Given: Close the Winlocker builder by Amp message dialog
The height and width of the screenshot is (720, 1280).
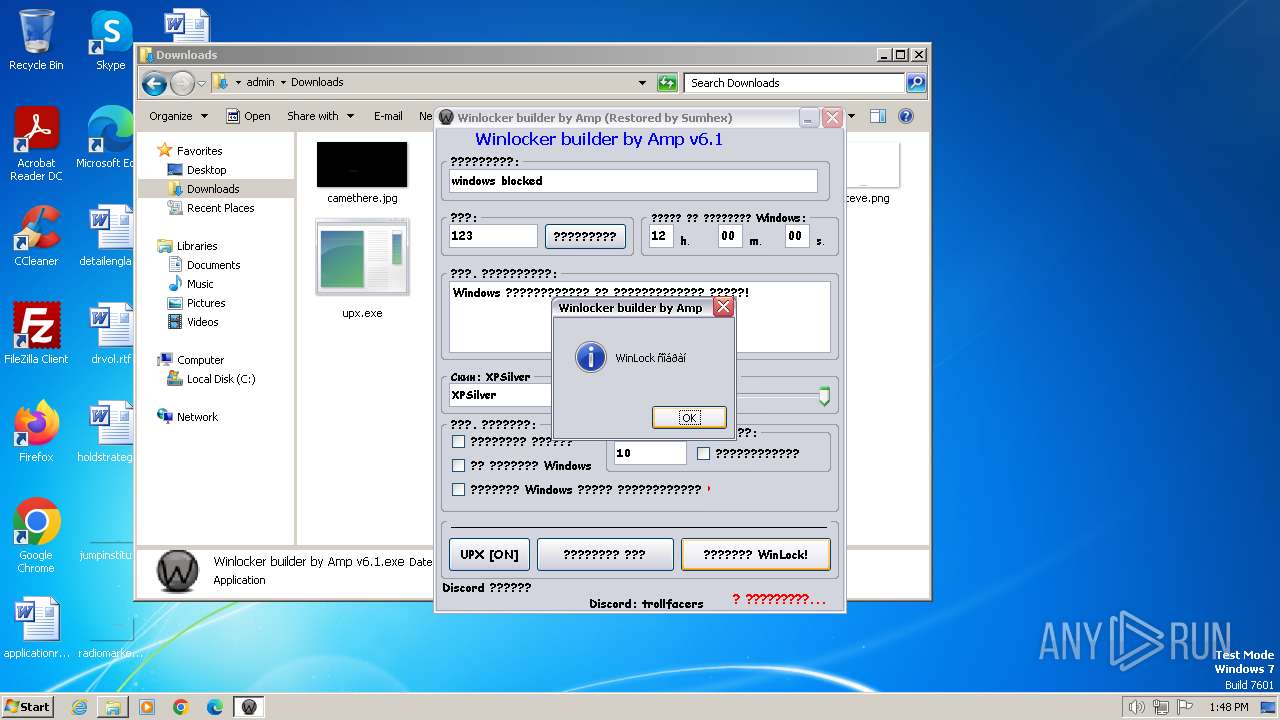Looking at the screenshot, I should 723,307.
